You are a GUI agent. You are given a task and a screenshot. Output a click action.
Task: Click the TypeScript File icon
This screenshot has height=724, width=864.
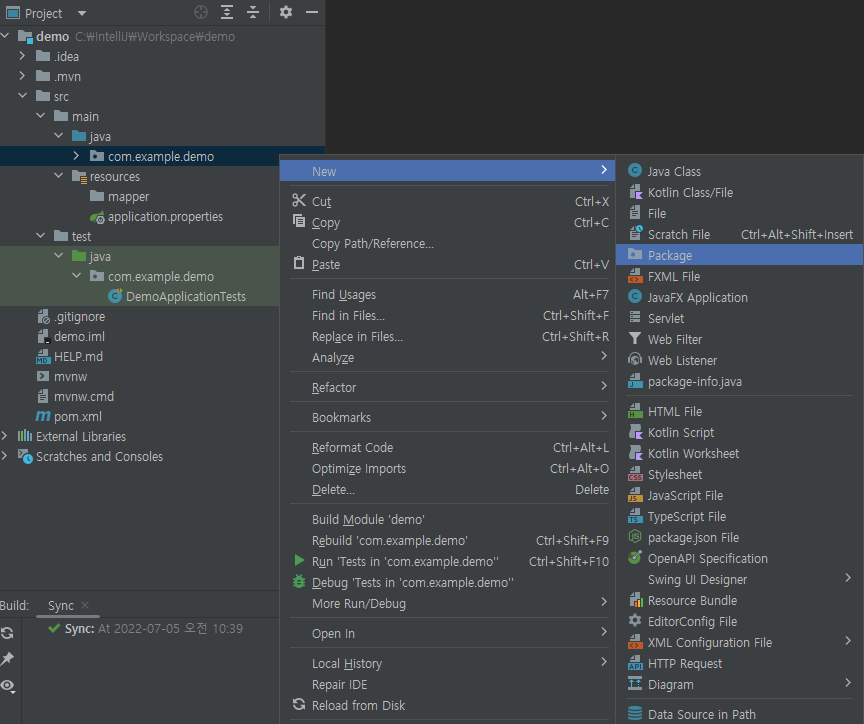tap(635, 516)
